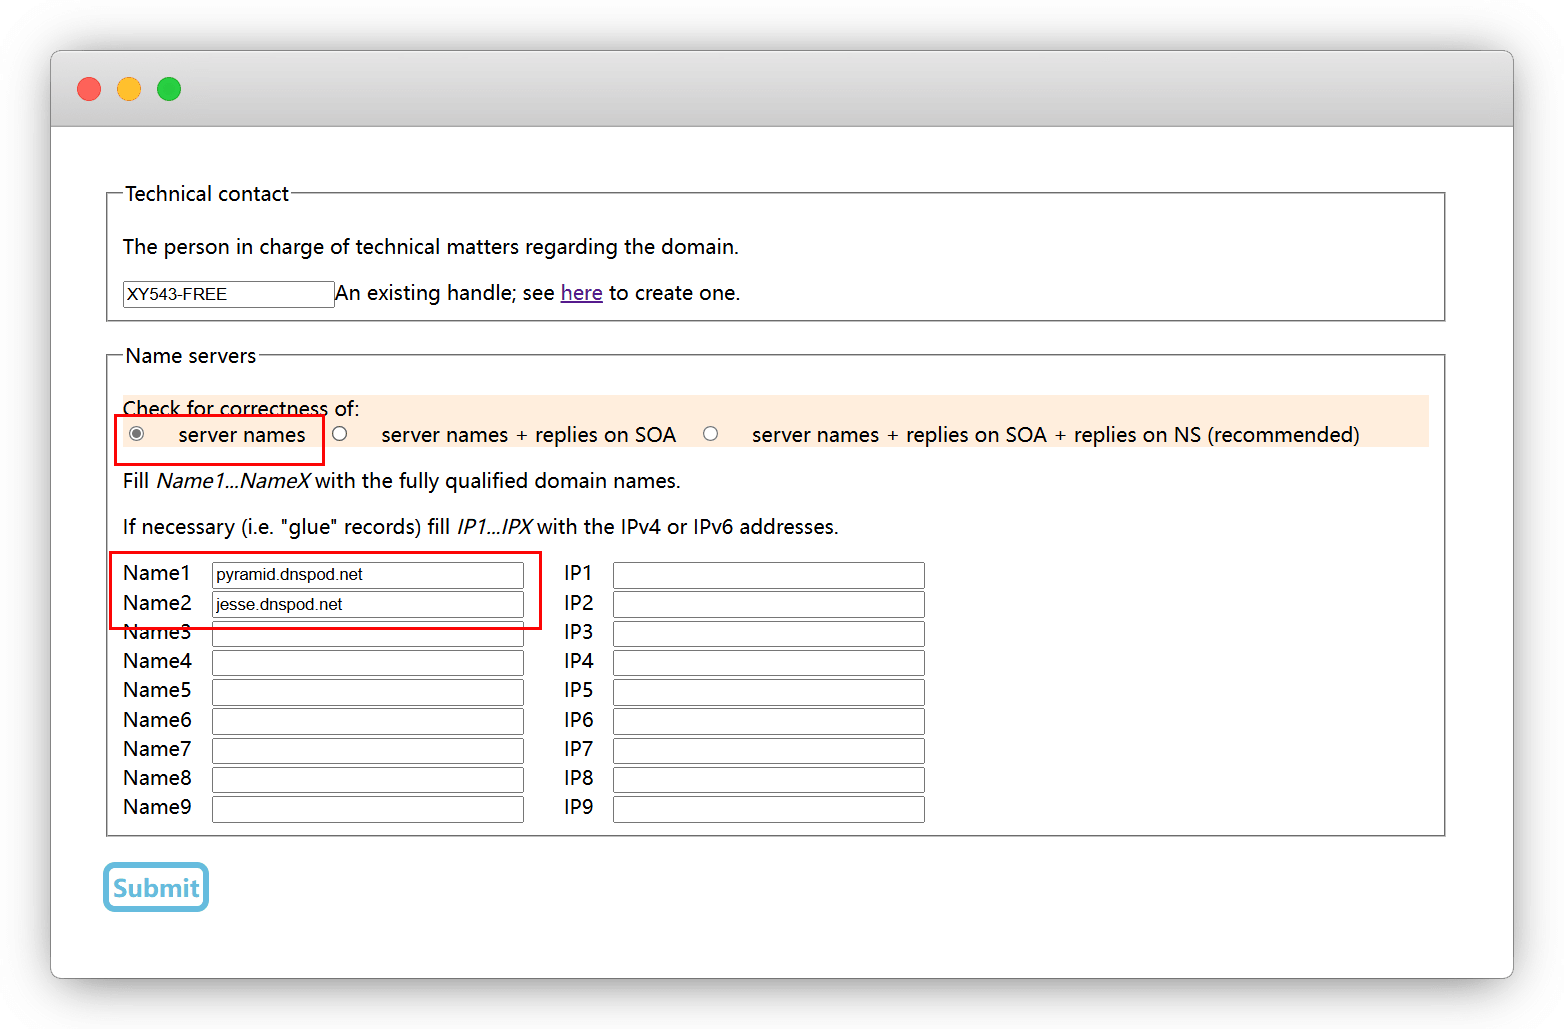Click the Submit button
Viewport: 1564px width, 1029px height.
coord(156,887)
